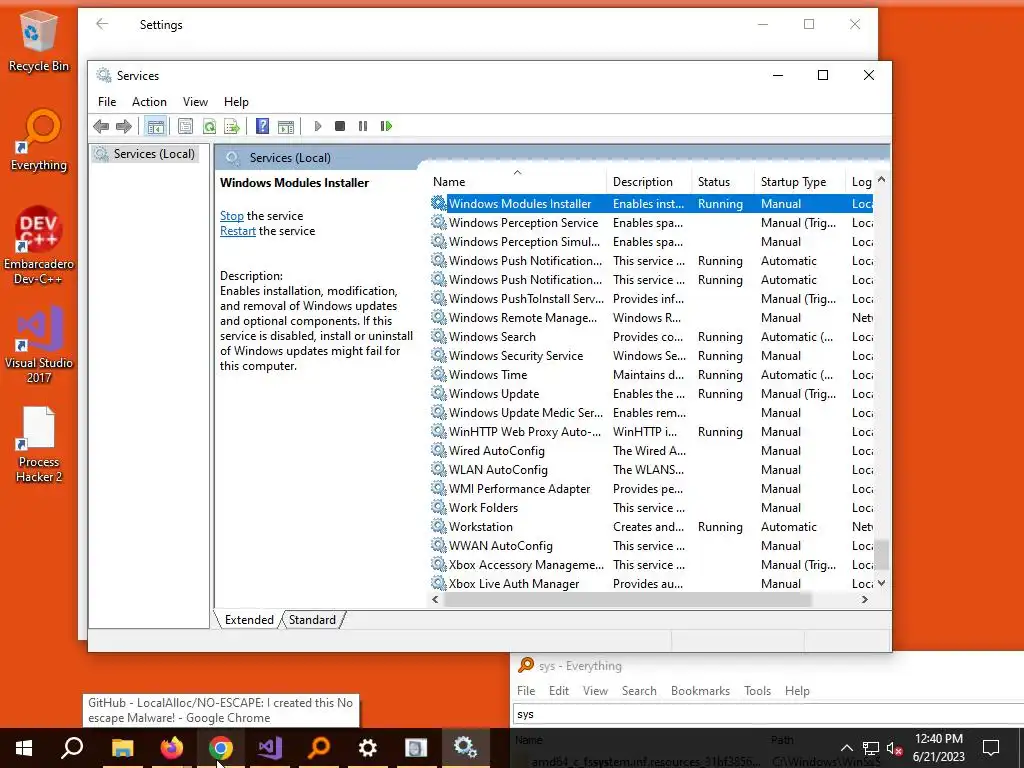Click the Forward arrow in Services toolbar
The image size is (1024, 768).
coord(124,126)
